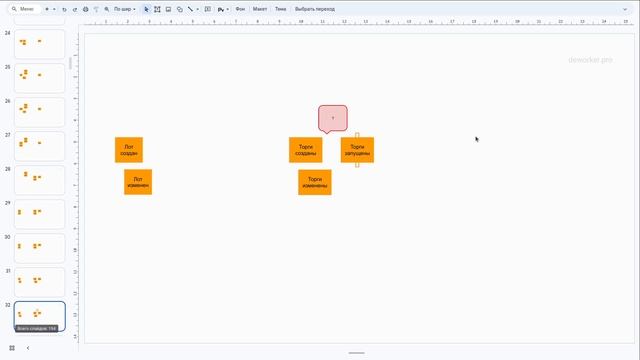Undo the last action
The height and width of the screenshot is (360, 640).
click(x=64, y=9)
